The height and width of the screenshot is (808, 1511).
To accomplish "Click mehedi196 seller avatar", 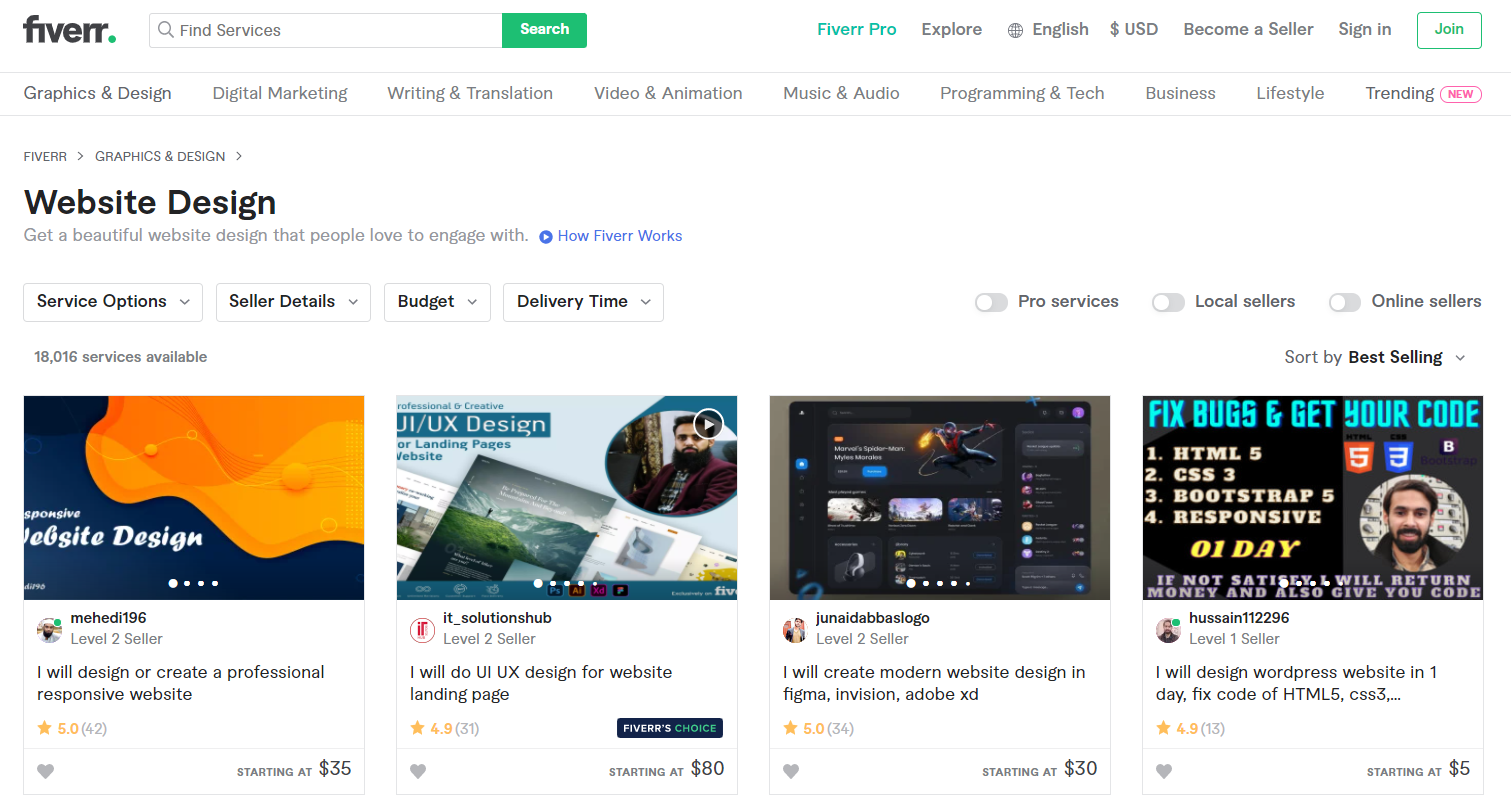I will pos(49,630).
